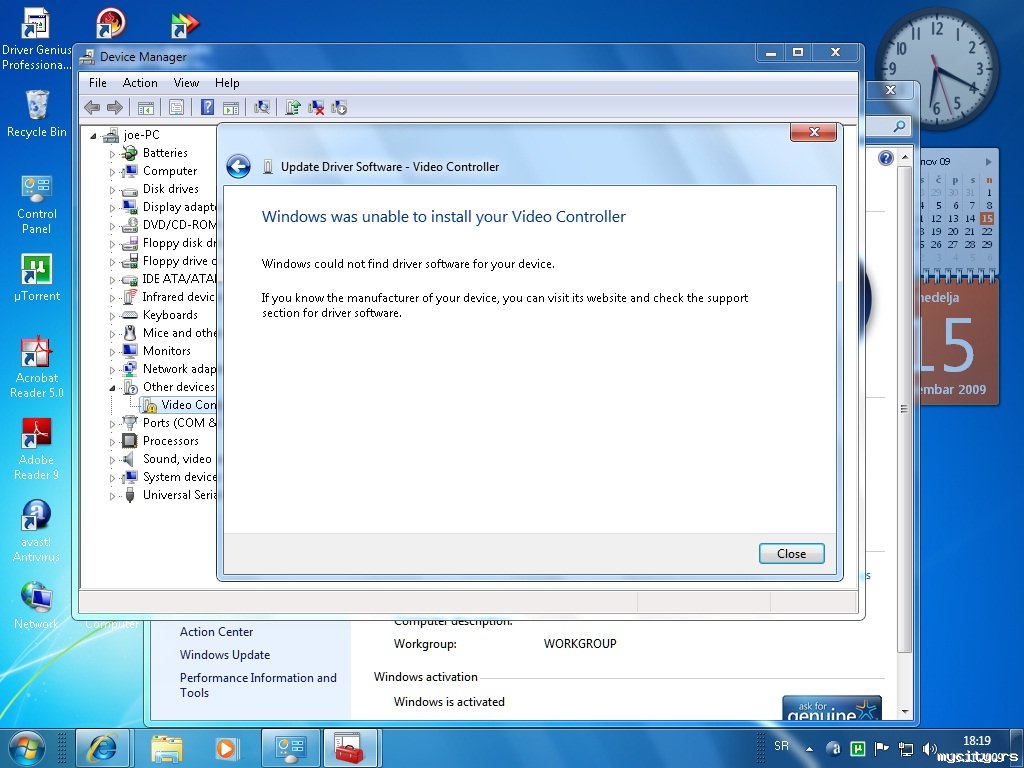Click the Update Driver Software toolbar icon
The image size is (1024, 768).
293,107
